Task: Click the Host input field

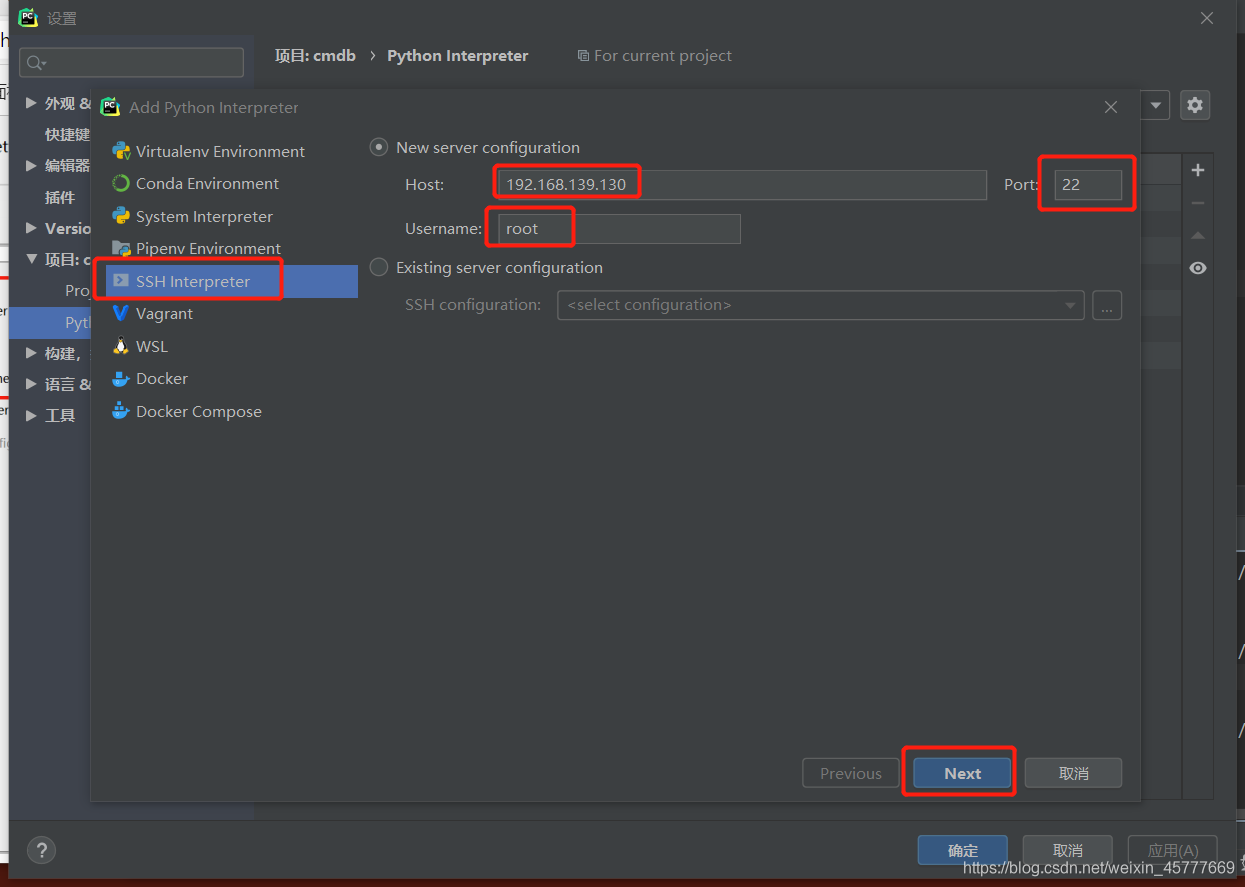Action: (x=741, y=185)
